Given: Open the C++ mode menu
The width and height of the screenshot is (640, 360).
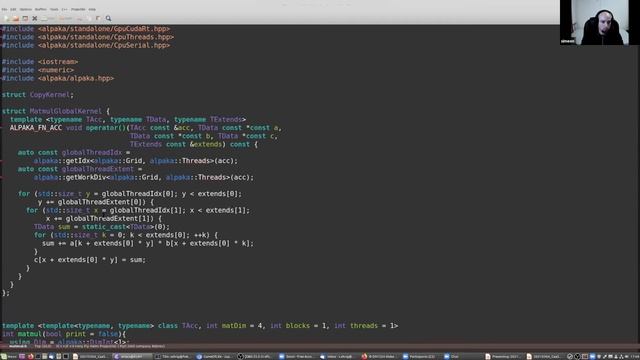Looking at the screenshot, I should pyautogui.click(x=64, y=9).
